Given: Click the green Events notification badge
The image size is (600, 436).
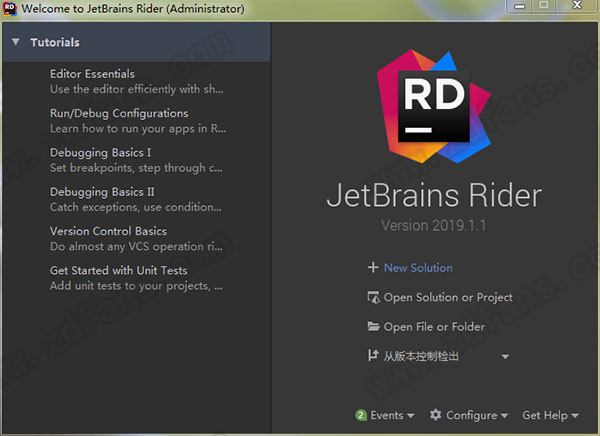Looking at the screenshot, I should tap(360, 415).
